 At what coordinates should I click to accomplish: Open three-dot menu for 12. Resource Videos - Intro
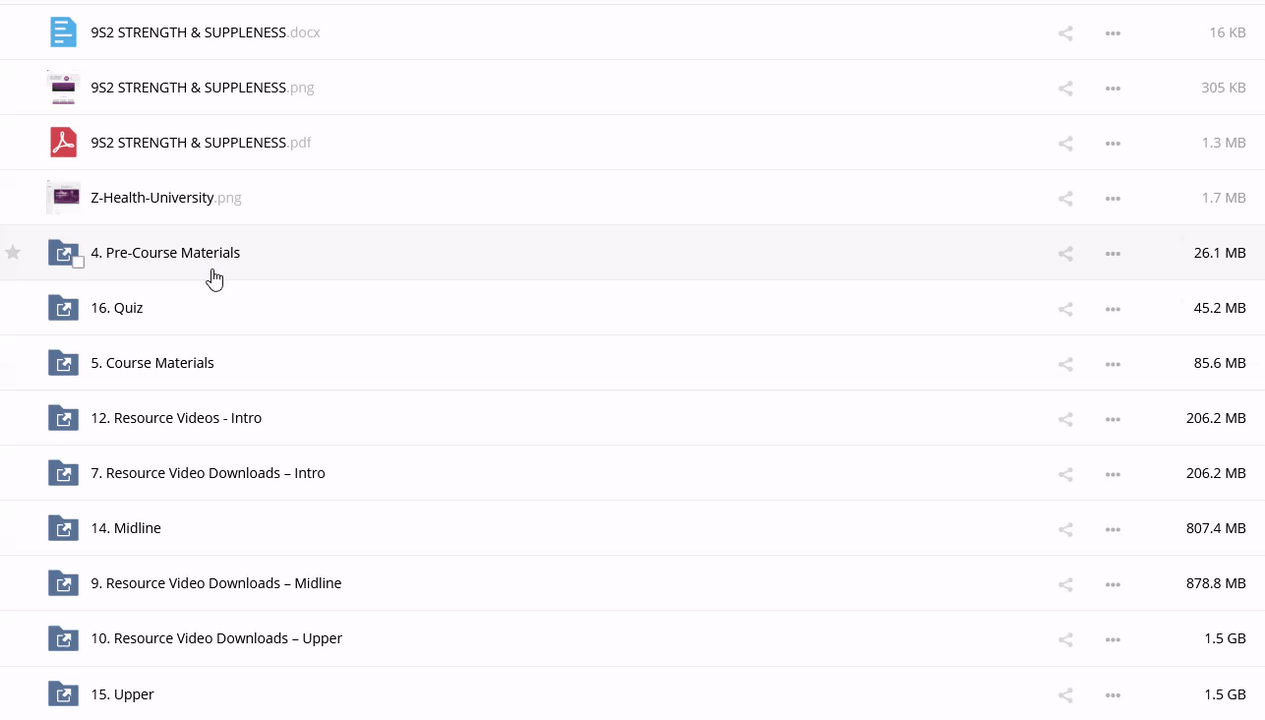pos(1112,418)
